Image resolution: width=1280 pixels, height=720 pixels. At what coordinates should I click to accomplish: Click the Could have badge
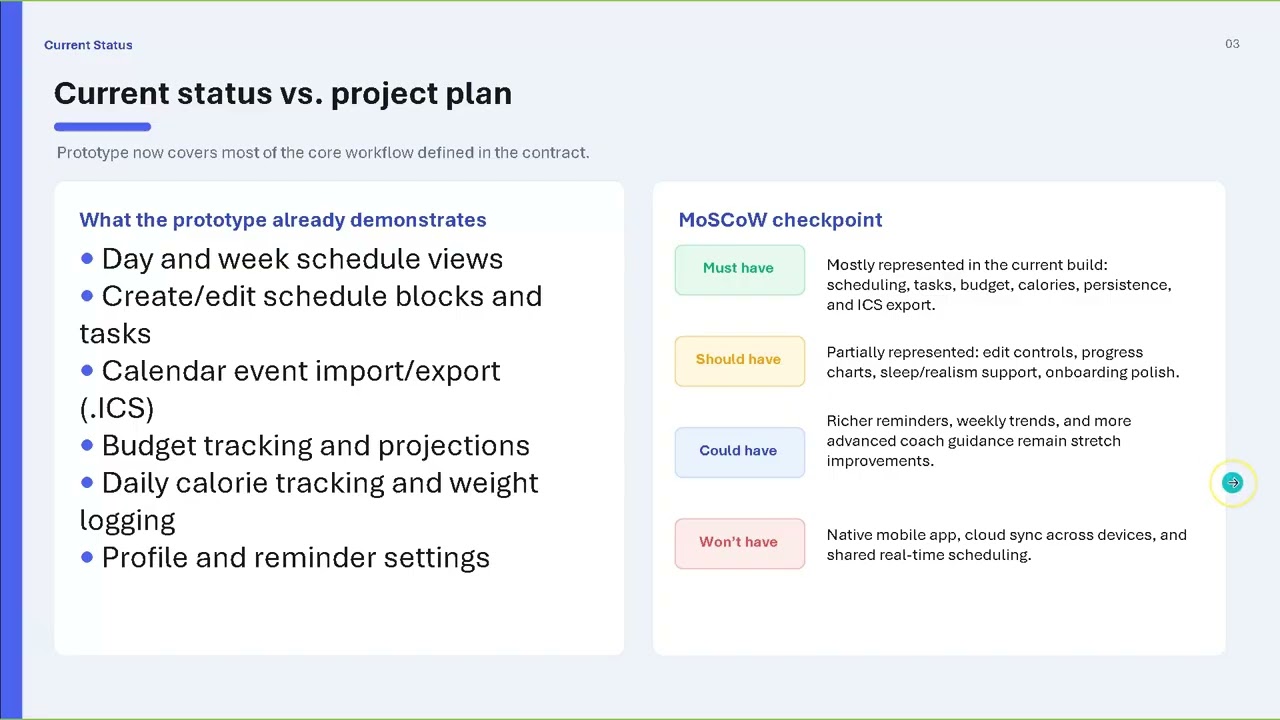tap(739, 451)
